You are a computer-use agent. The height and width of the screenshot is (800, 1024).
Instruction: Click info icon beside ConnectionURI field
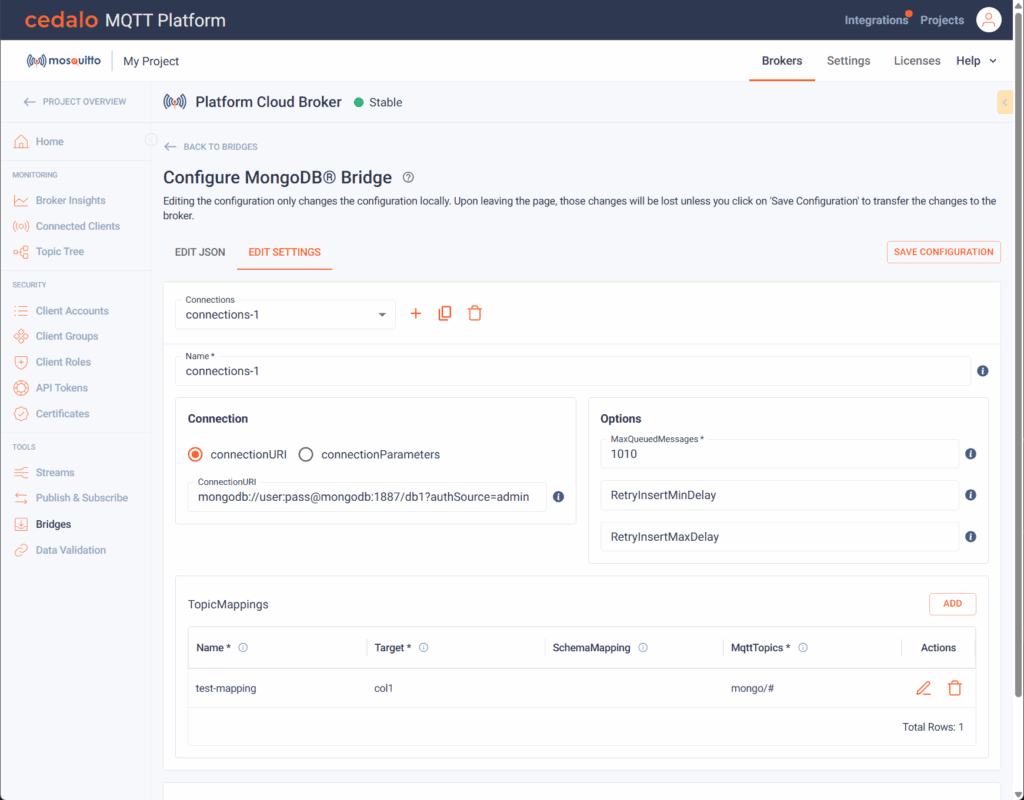tap(558, 496)
